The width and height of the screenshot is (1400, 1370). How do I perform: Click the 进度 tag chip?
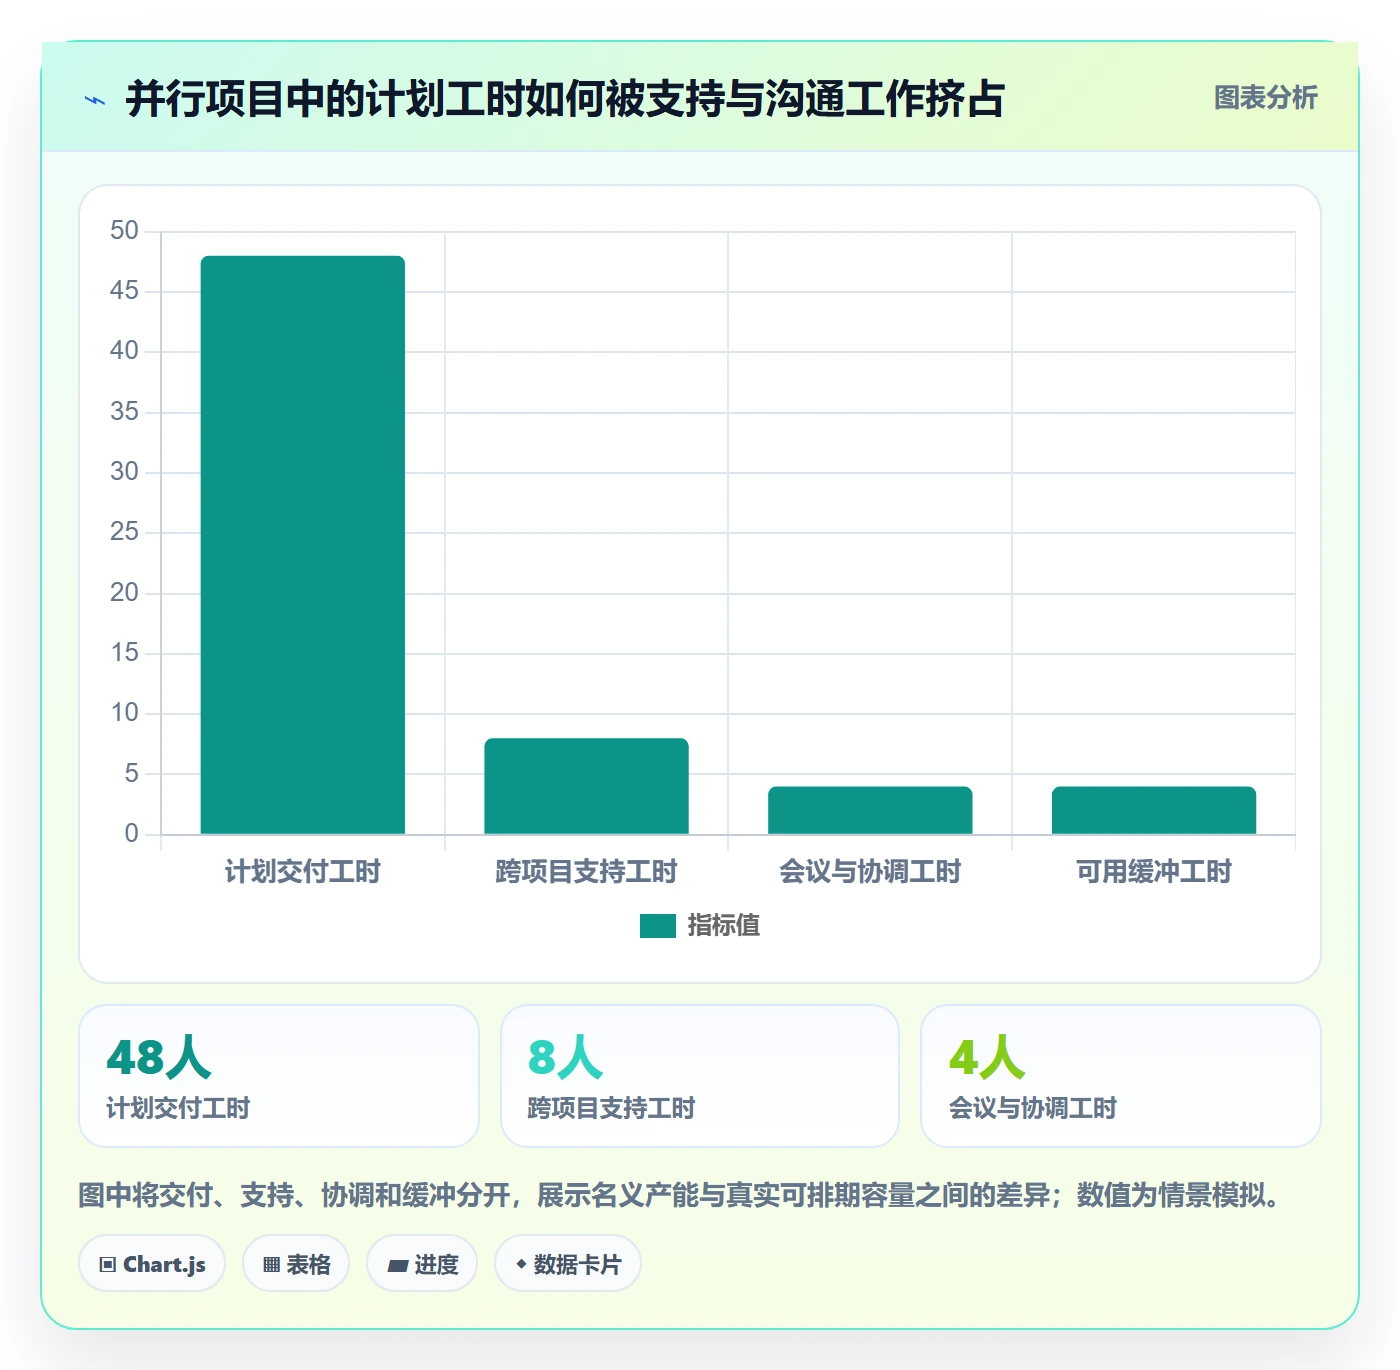click(422, 1264)
